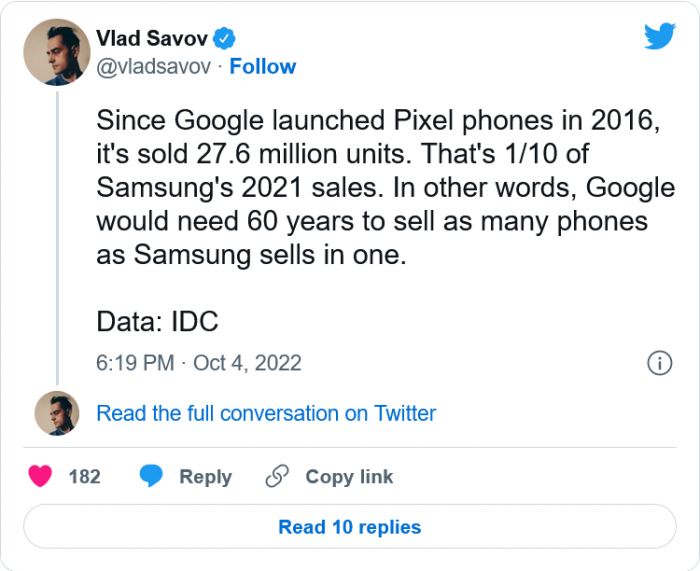
Task: Open the 6:19 PM Oct 4, 2022 timestamp
Action: coord(198,363)
